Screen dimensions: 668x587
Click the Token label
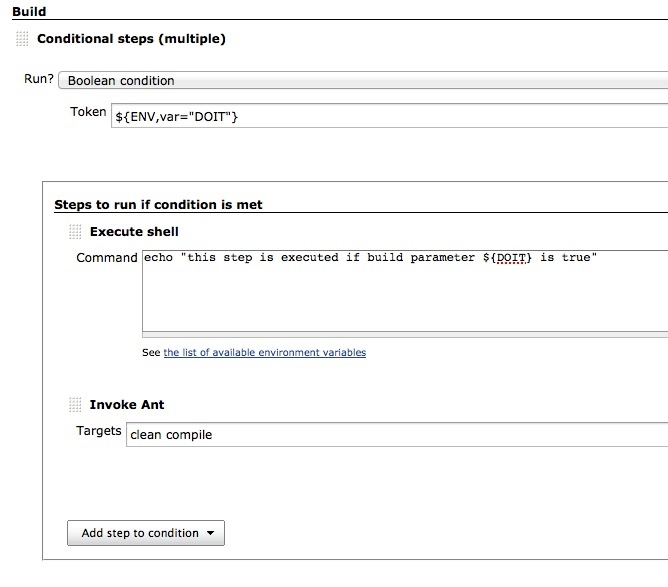tap(88, 112)
